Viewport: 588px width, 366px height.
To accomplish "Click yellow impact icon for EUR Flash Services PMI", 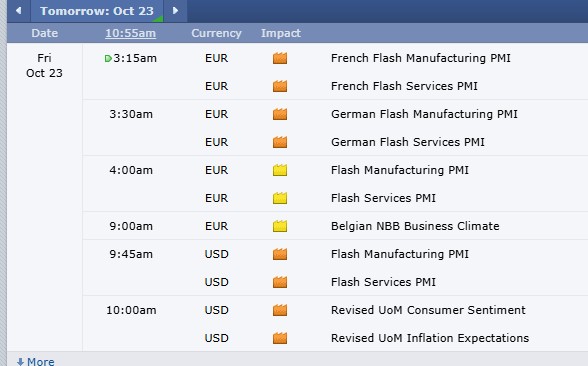I will click(x=280, y=198).
